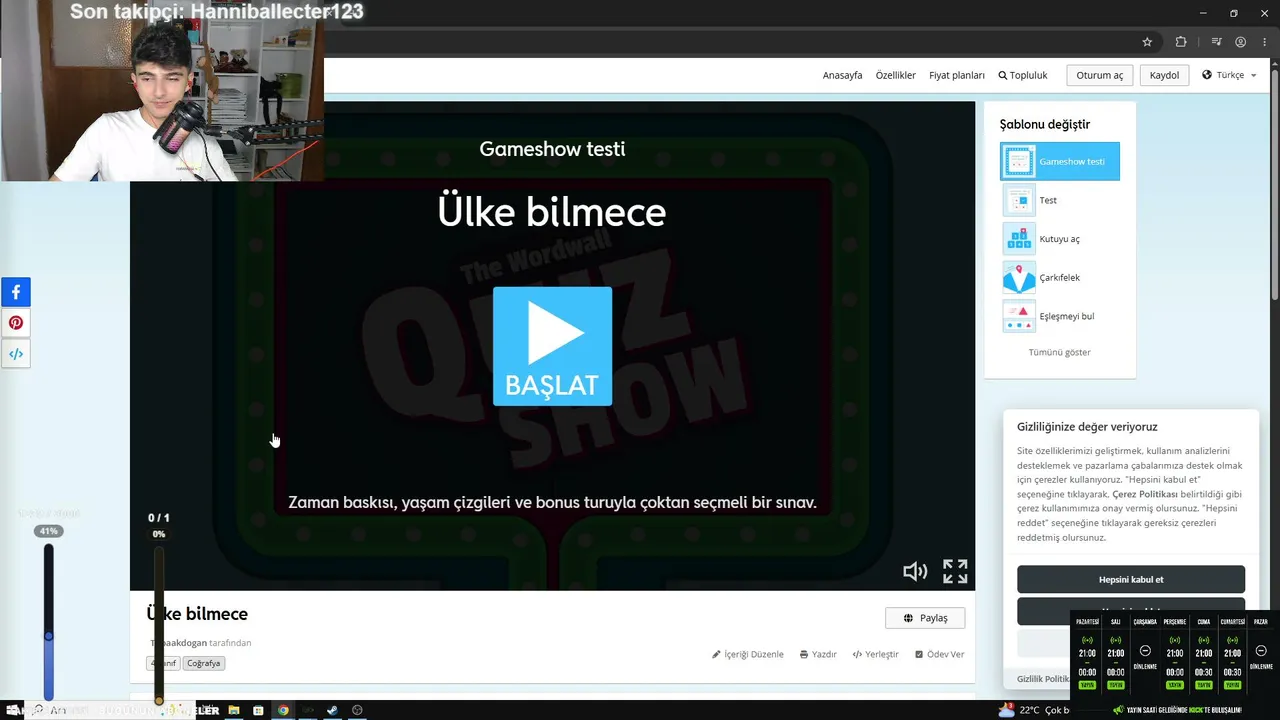Open the Topluluk search link
1280x720 pixels.
[x=1023, y=75]
